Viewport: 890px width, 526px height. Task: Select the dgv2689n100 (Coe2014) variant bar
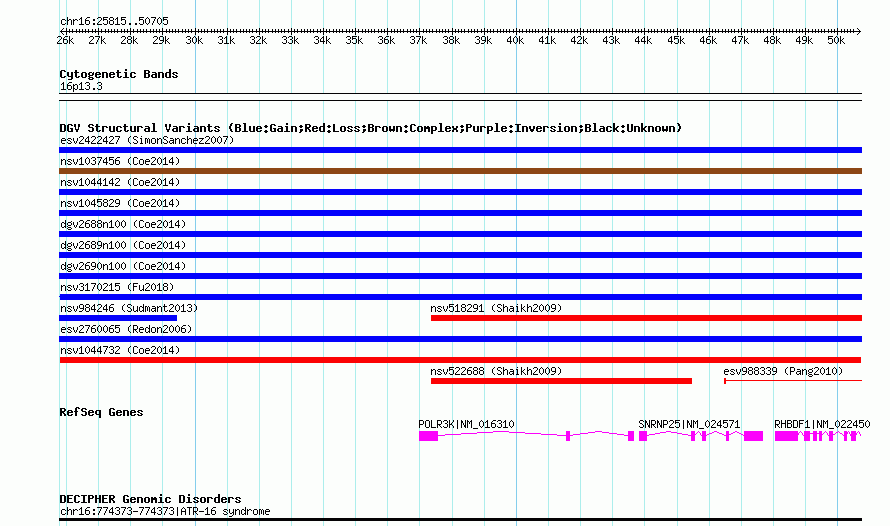pyautogui.click(x=460, y=255)
